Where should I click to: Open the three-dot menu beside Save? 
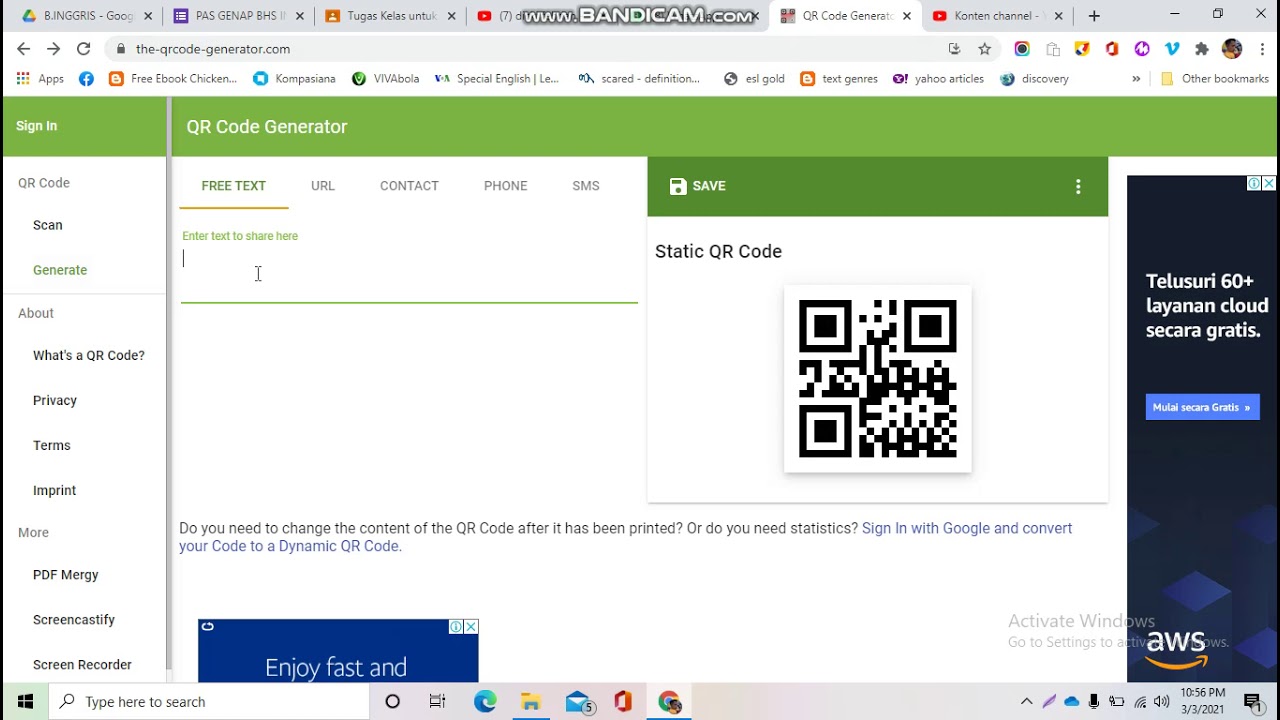1078,186
